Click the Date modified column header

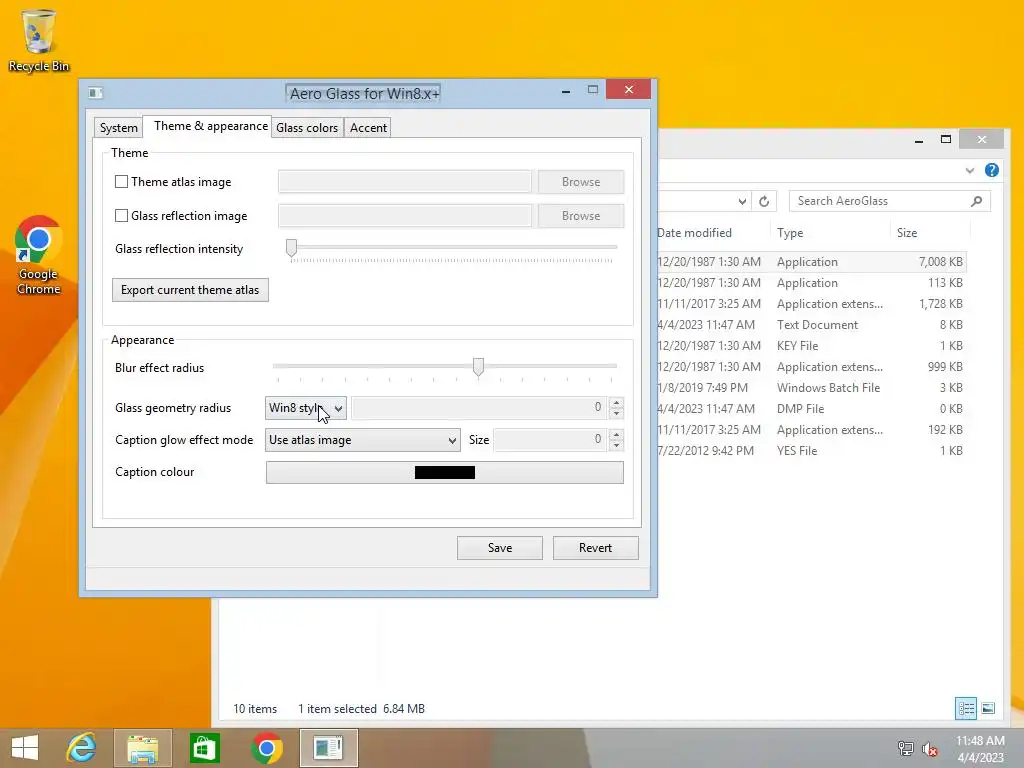(x=694, y=233)
